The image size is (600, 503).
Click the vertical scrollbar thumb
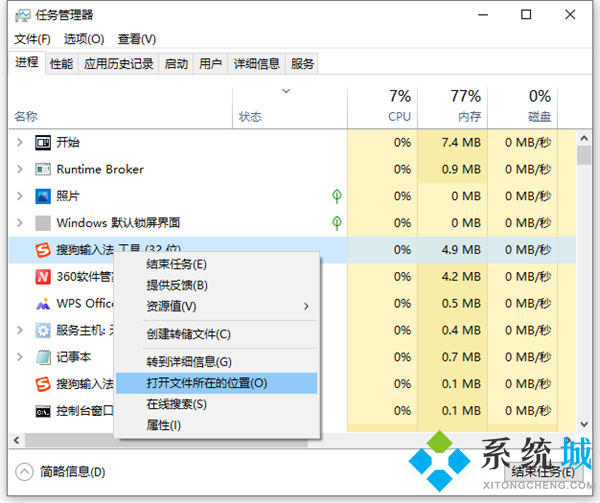584,155
